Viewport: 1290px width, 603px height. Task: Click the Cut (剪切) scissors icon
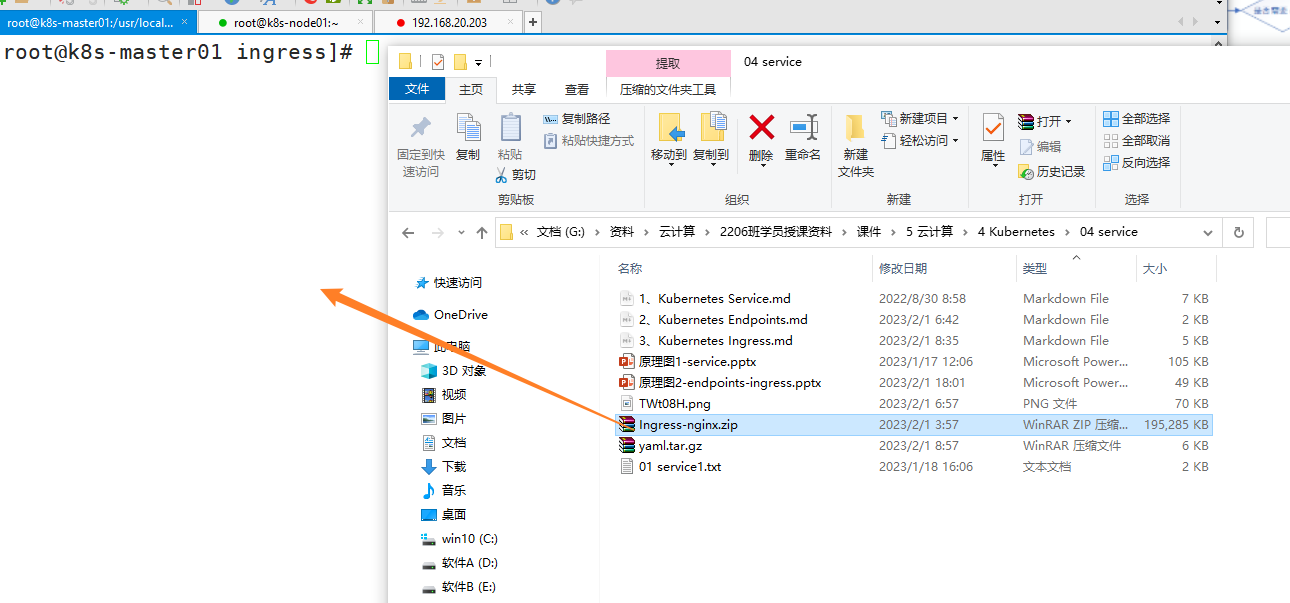[502, 175]
